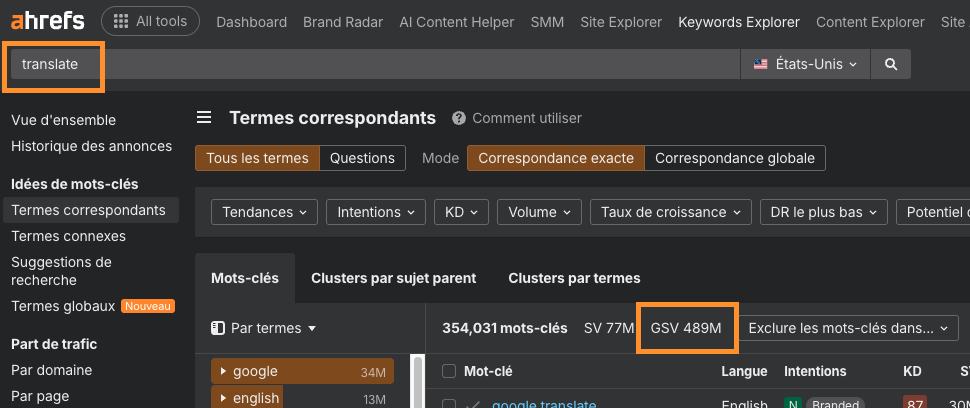
Task: Open DR le plus bas filter
Action: (824, 212)
